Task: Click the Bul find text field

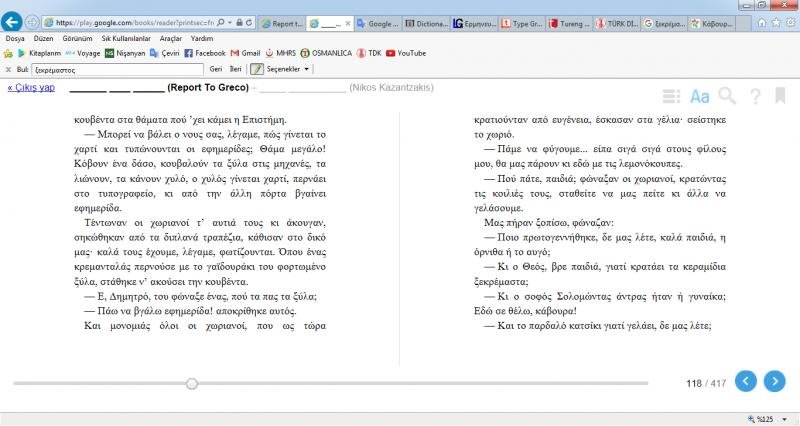Action: pyautogui.click(x=118, y=69)
